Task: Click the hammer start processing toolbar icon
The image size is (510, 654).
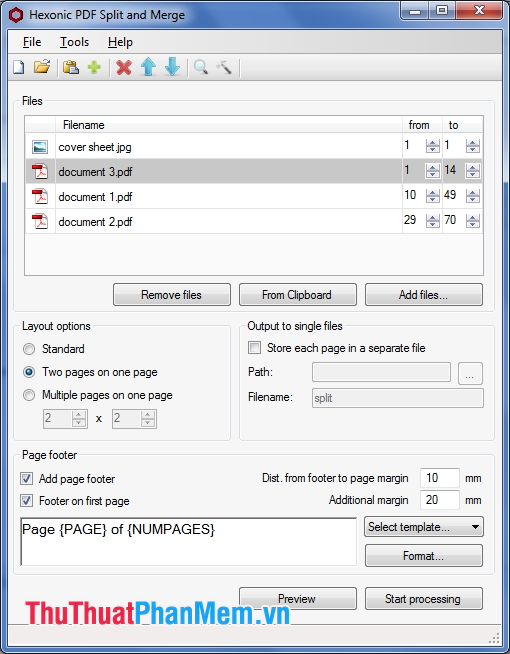Action: (x=224, y=67)
